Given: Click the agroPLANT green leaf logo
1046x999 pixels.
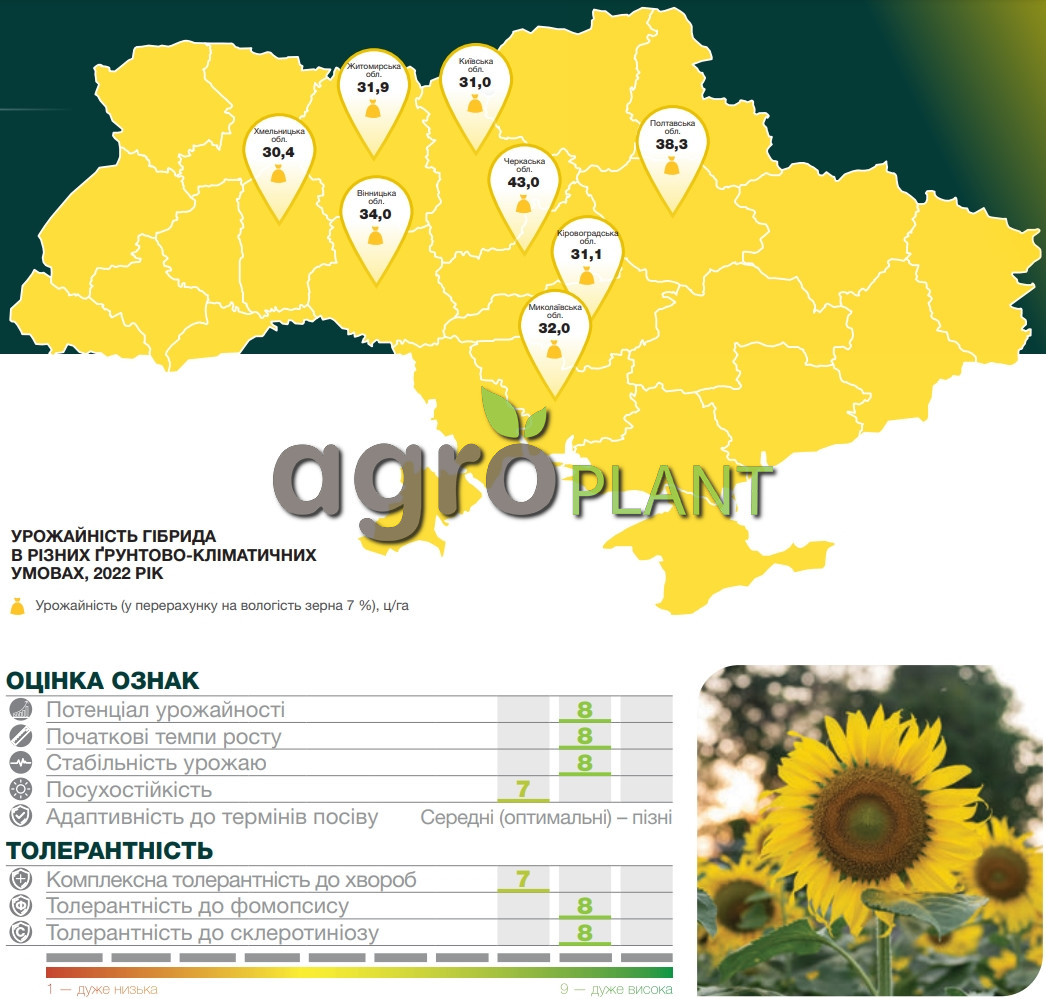Looking at the screenshot, I should tap(513, 412).
